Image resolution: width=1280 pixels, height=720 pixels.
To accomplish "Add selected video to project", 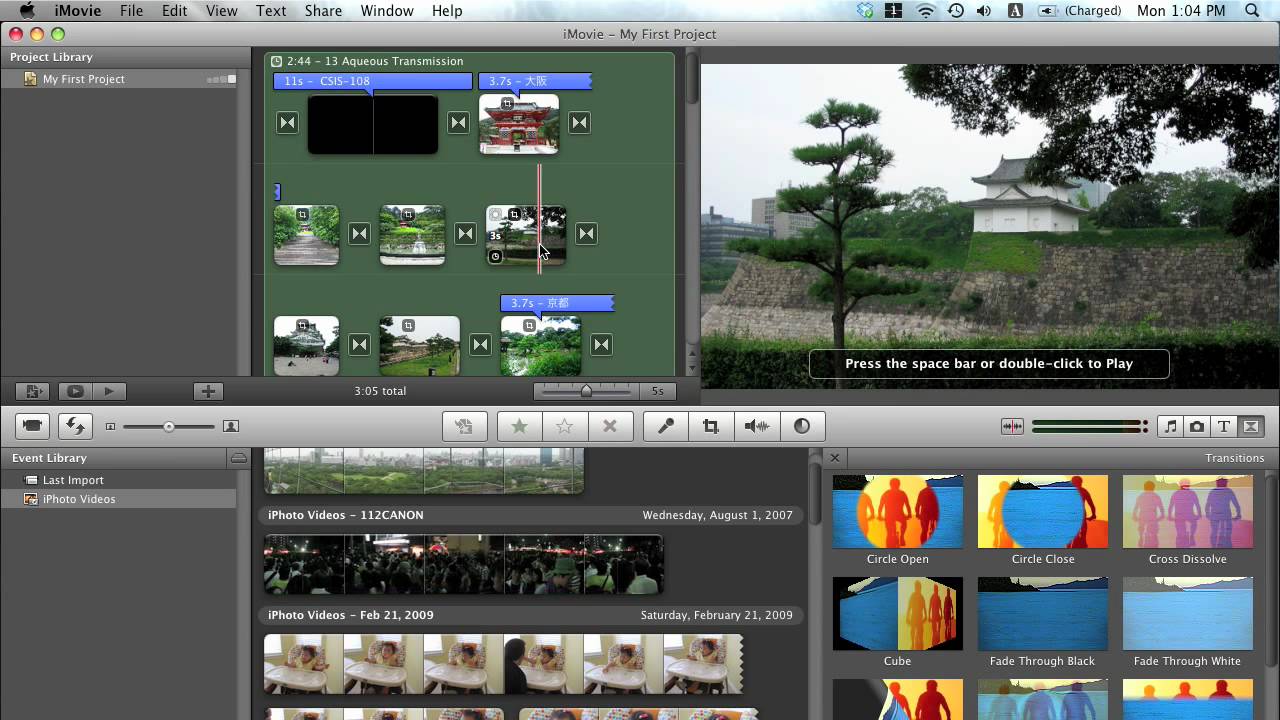I will point(464,426).
